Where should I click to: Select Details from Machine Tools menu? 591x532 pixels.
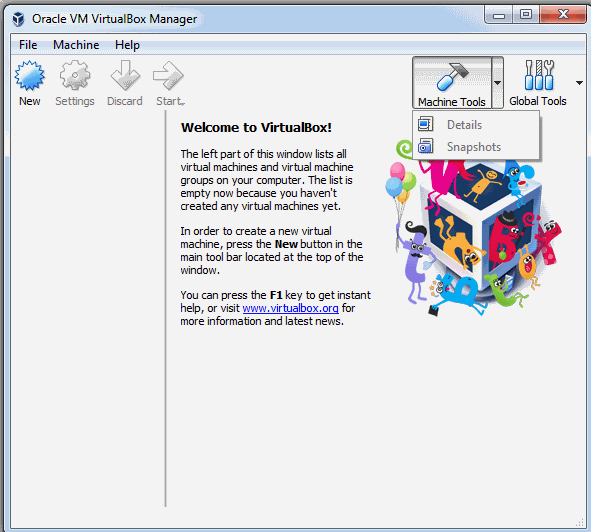476,125
